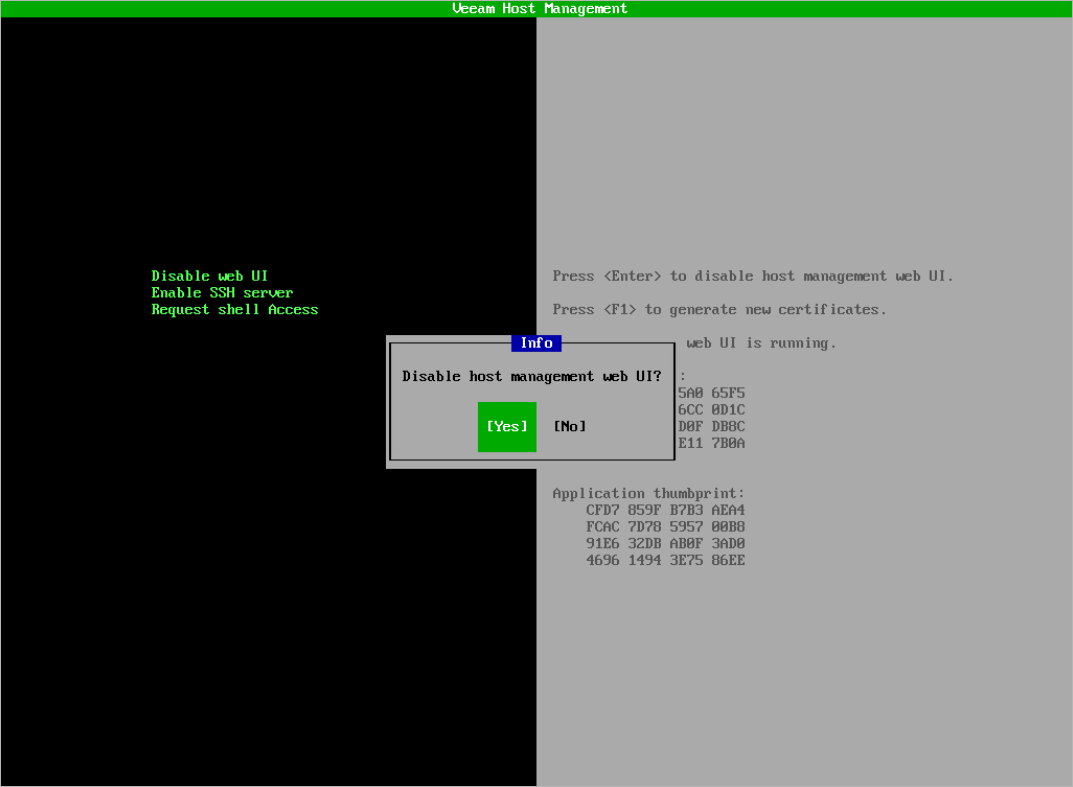Click the partial thumbprint 'D0F DB8C'
1073x787 pixels.
click(x=711, y=426)
